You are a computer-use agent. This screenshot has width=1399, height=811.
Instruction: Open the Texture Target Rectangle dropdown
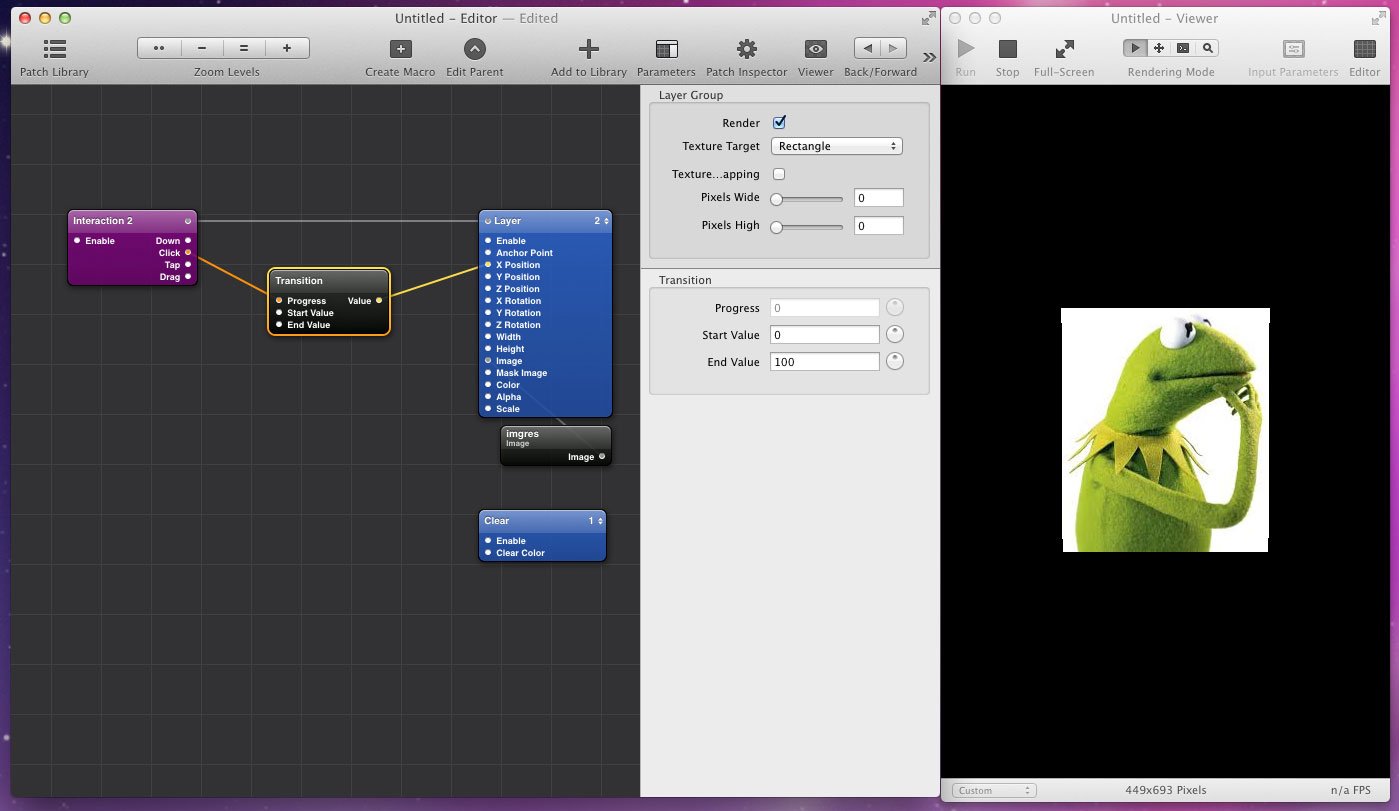(837, 146)
